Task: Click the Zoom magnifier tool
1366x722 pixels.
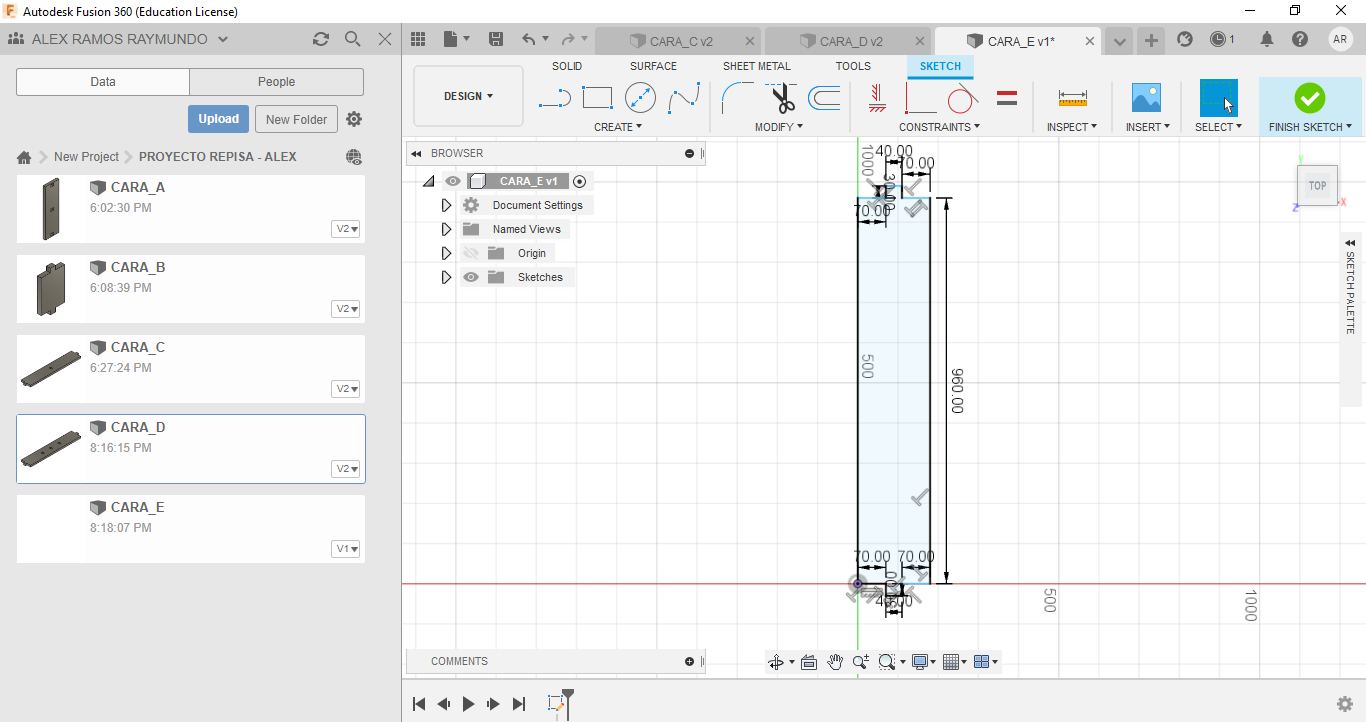Action: coord(860,662)
